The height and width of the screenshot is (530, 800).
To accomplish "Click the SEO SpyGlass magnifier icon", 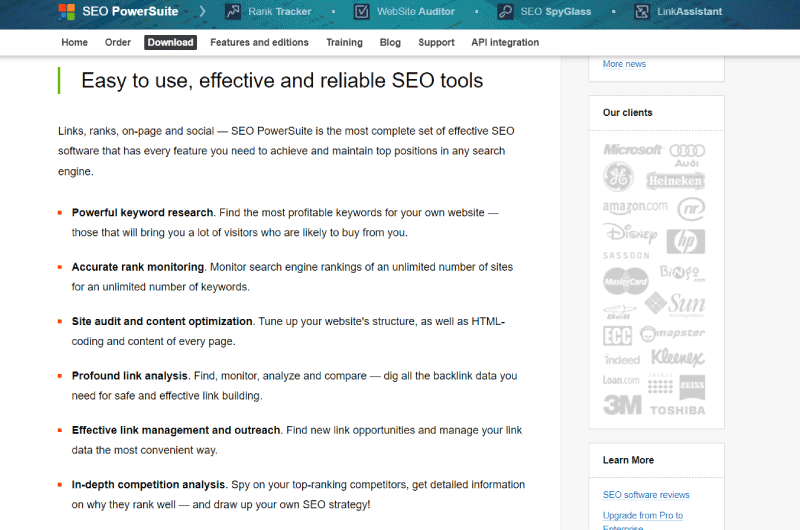I will click(x=505, y=11).
